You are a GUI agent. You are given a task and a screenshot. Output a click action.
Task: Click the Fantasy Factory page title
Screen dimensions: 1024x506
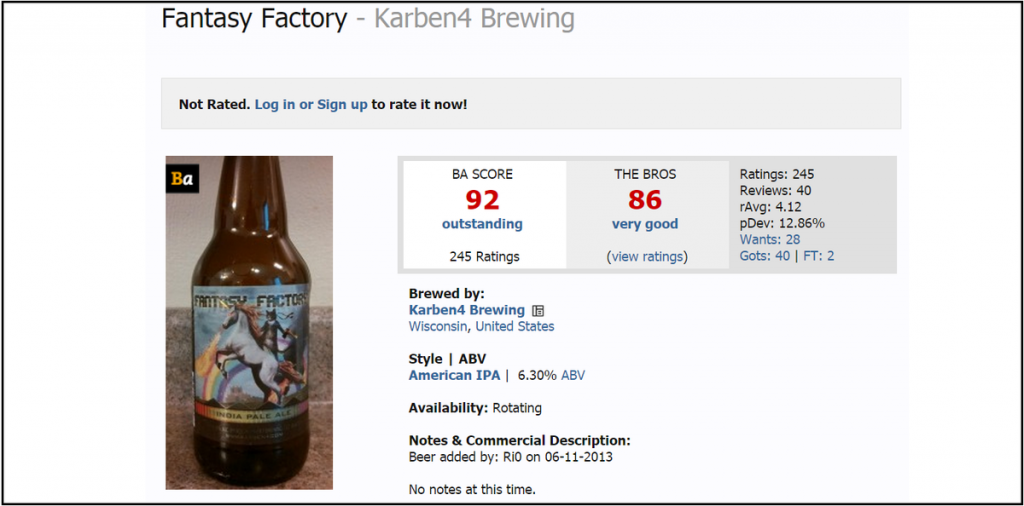(x=254, y=18)
